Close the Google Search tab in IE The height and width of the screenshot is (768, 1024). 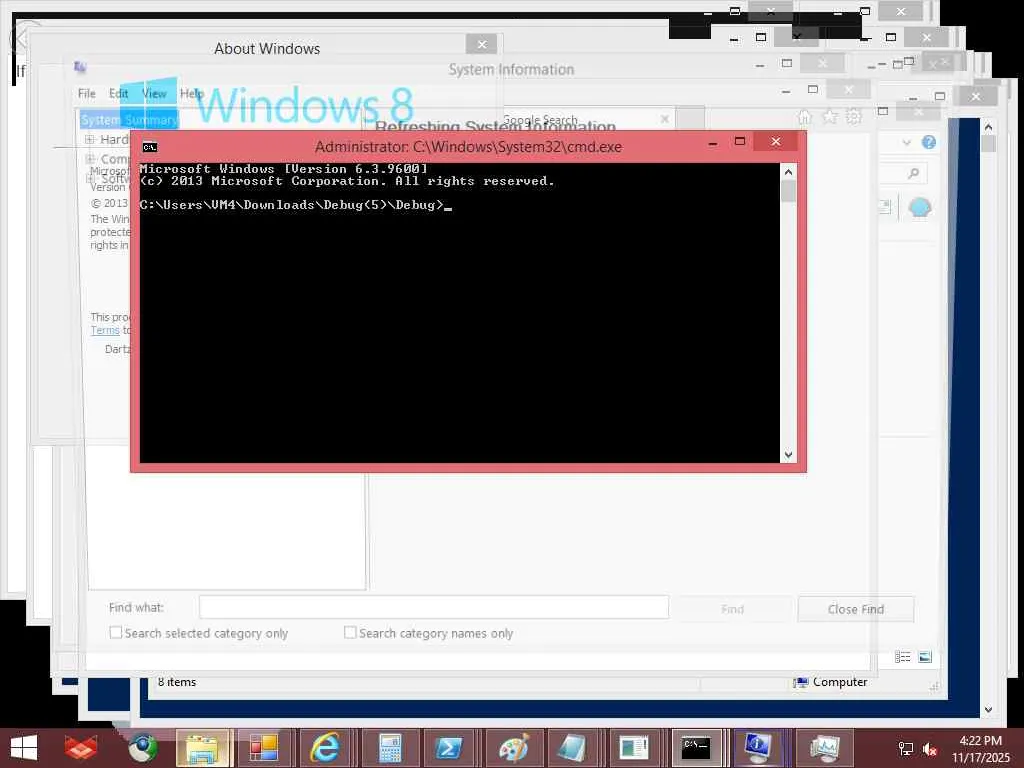[664, 119]
